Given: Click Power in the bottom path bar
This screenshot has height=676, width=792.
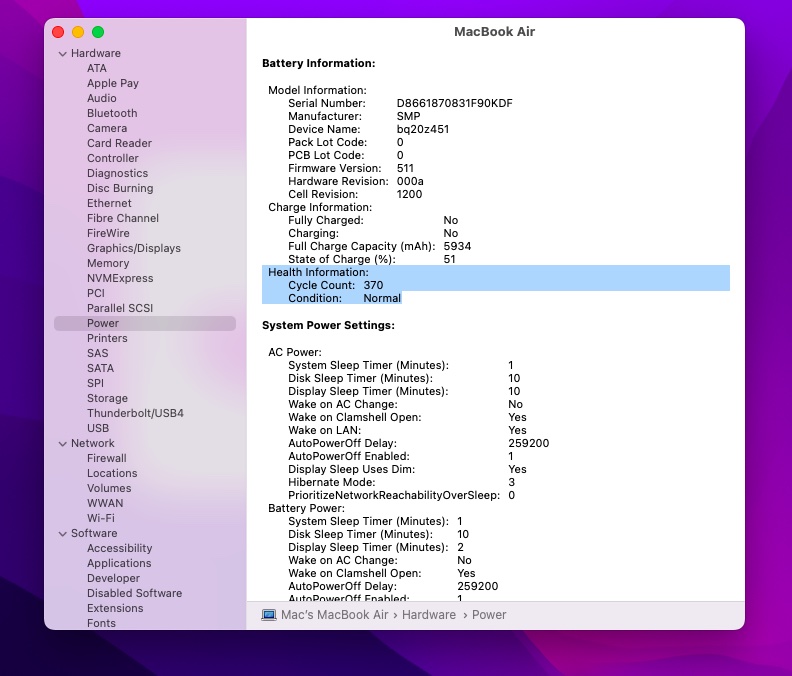Looking at the screenshot, I should [x=489, y=615].
